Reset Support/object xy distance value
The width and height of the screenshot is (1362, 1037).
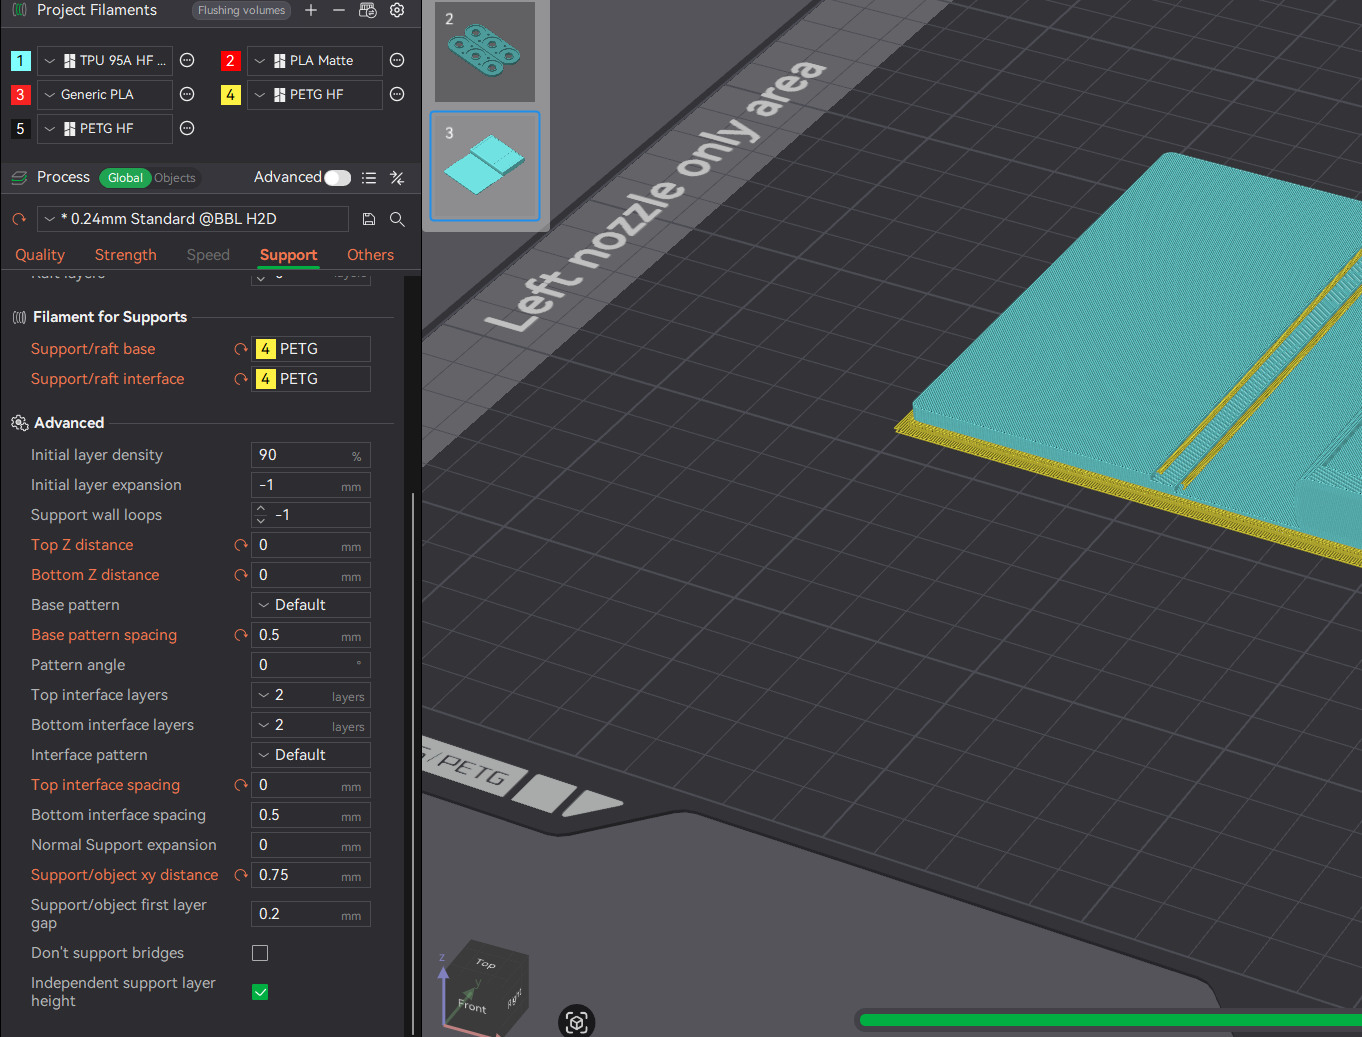(x=240, y=875)
